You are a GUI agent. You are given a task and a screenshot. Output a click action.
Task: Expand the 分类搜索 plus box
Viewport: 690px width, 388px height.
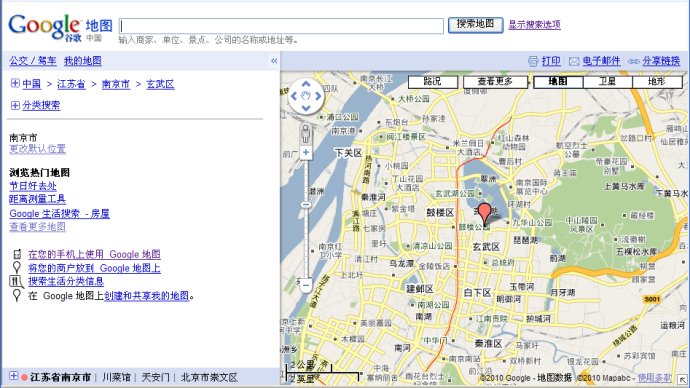[x=15, y=105]
